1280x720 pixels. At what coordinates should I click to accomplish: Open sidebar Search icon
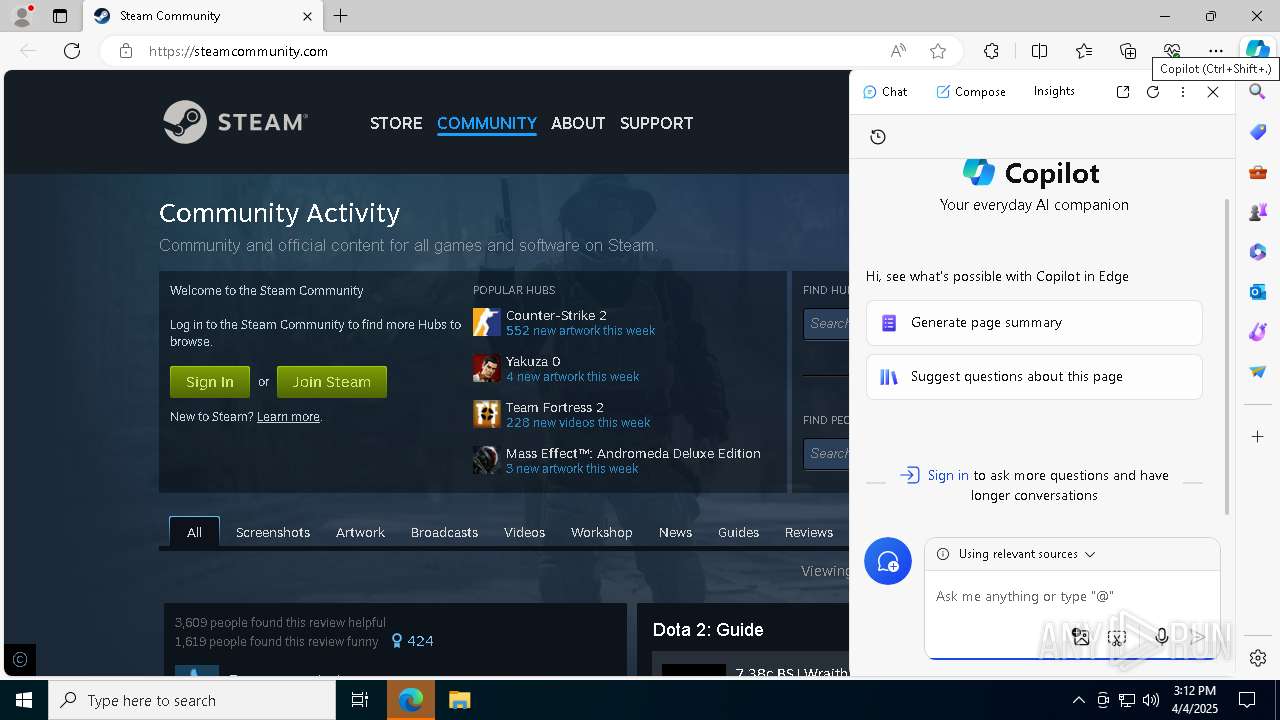click(x=1258, y=92)
